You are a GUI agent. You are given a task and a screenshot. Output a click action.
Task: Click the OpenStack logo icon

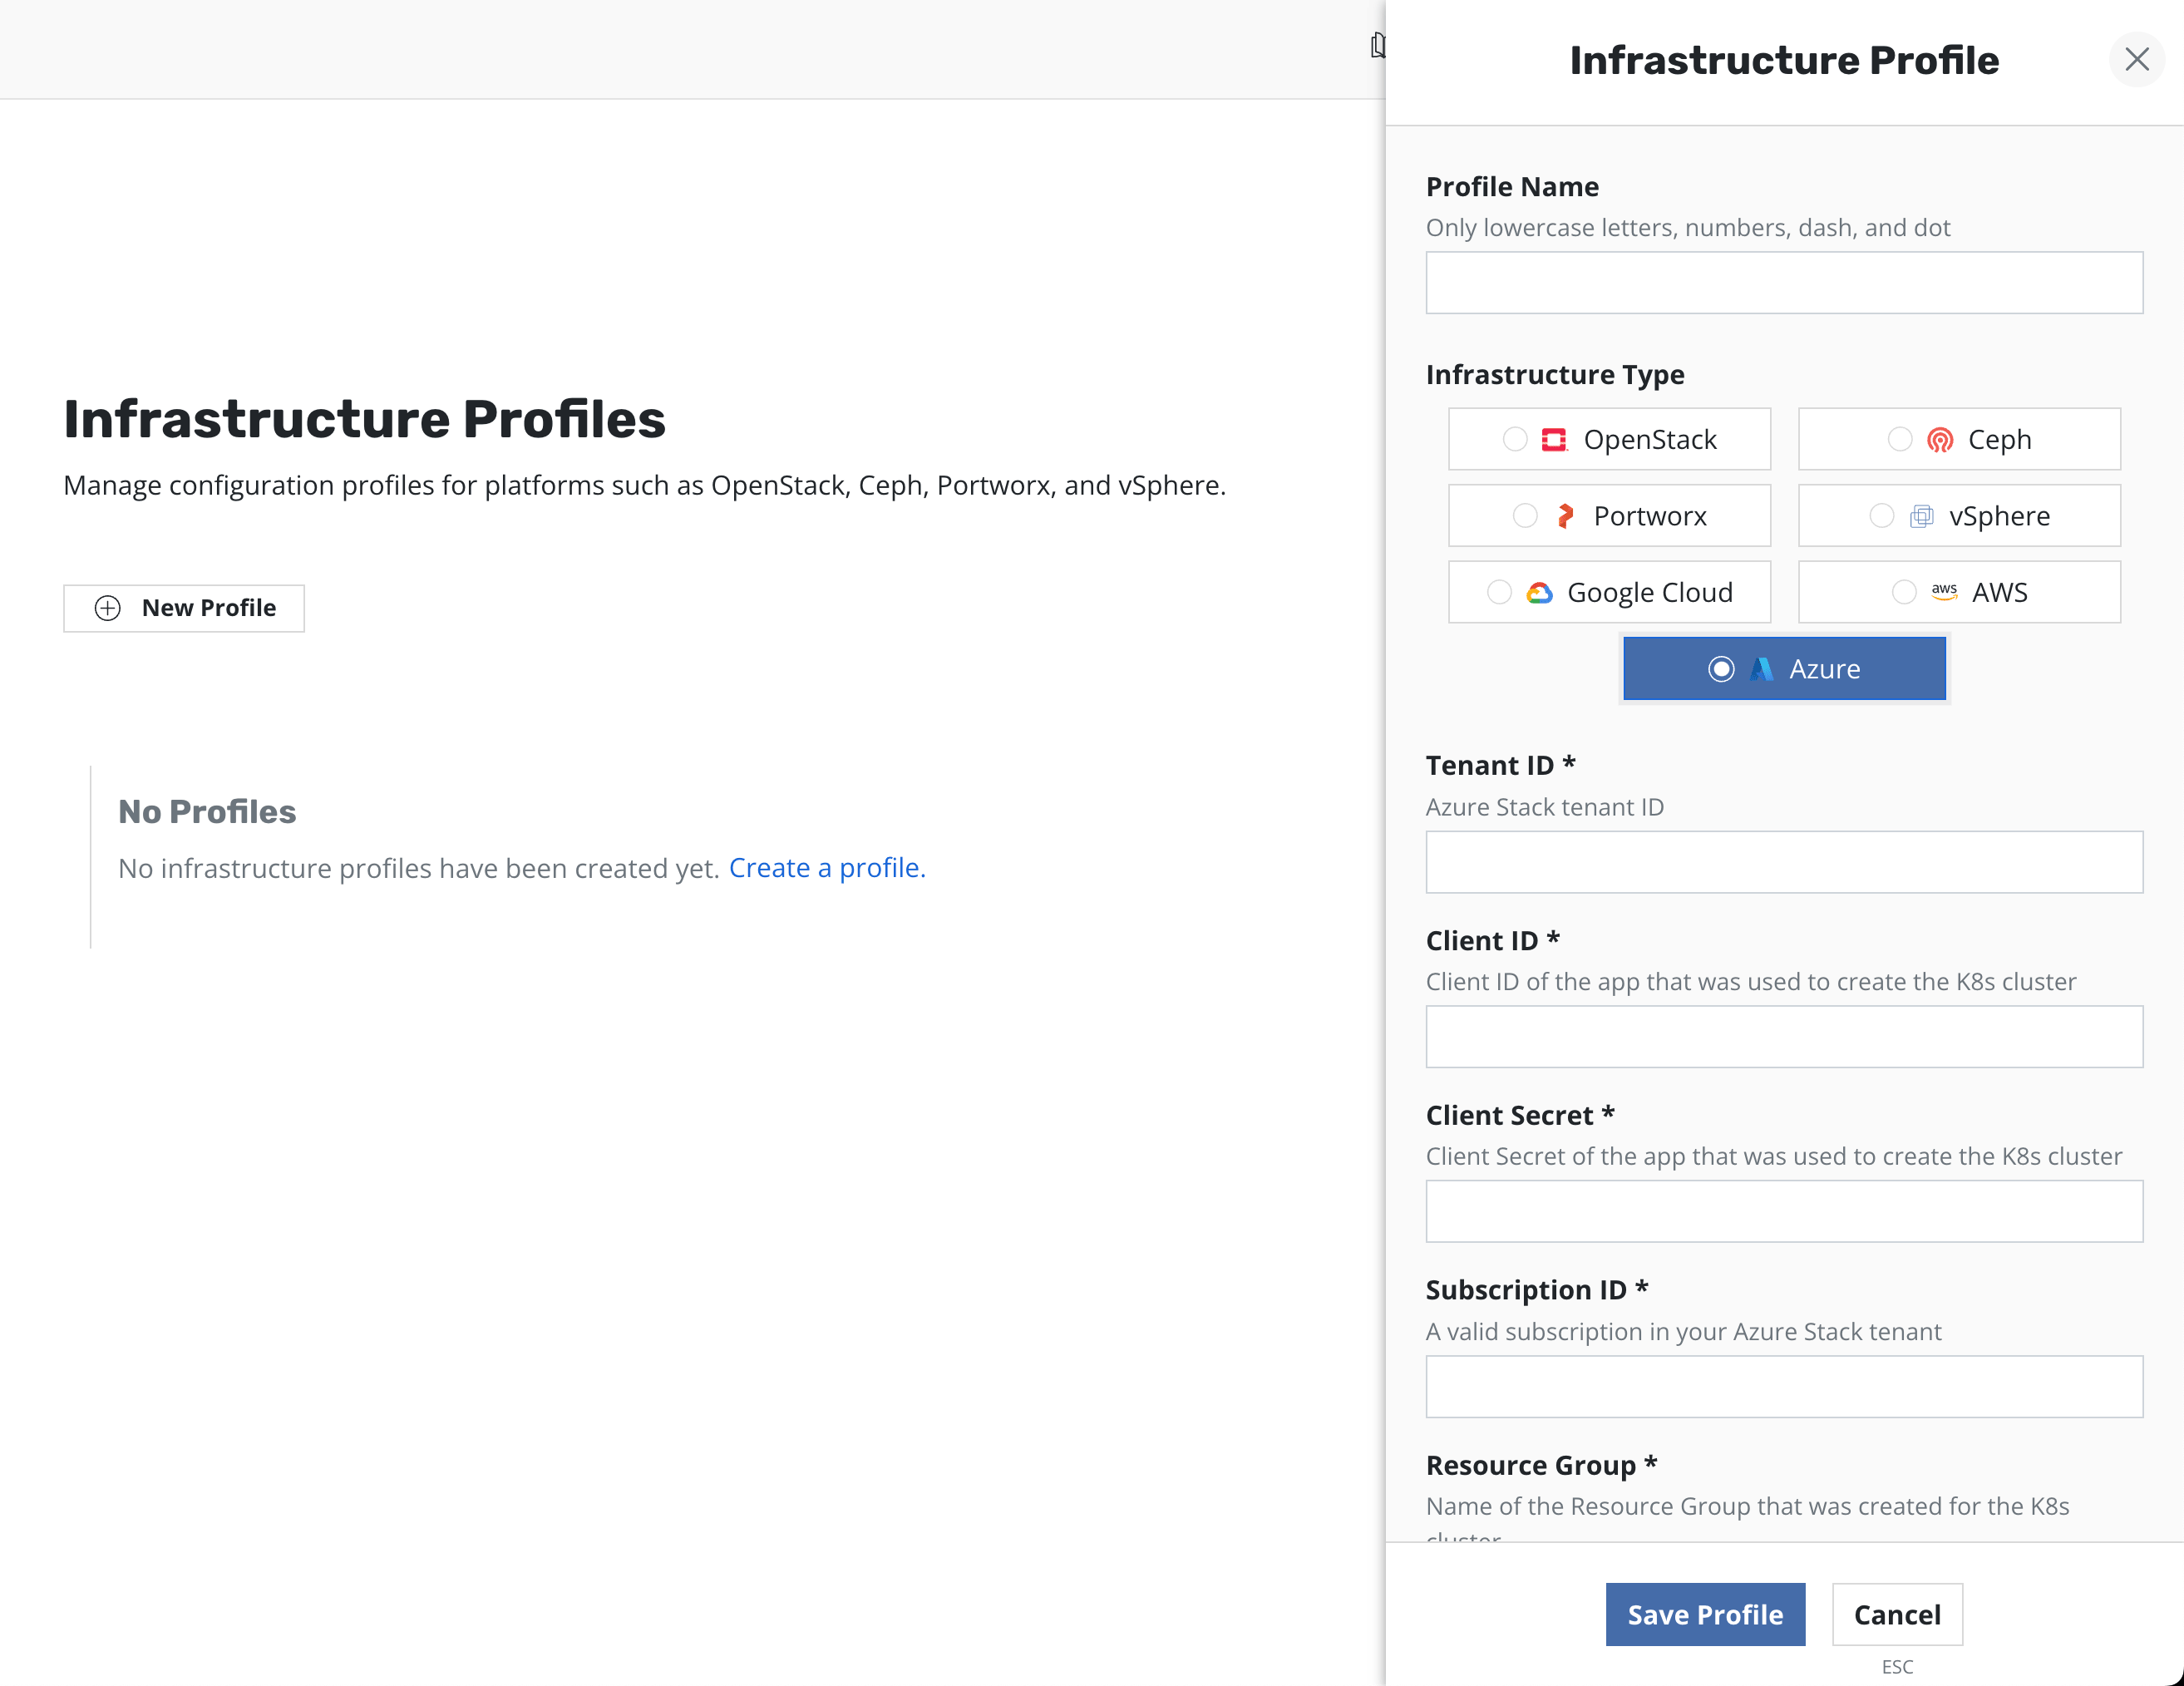pyautogui.click(x=1553, y=439)
